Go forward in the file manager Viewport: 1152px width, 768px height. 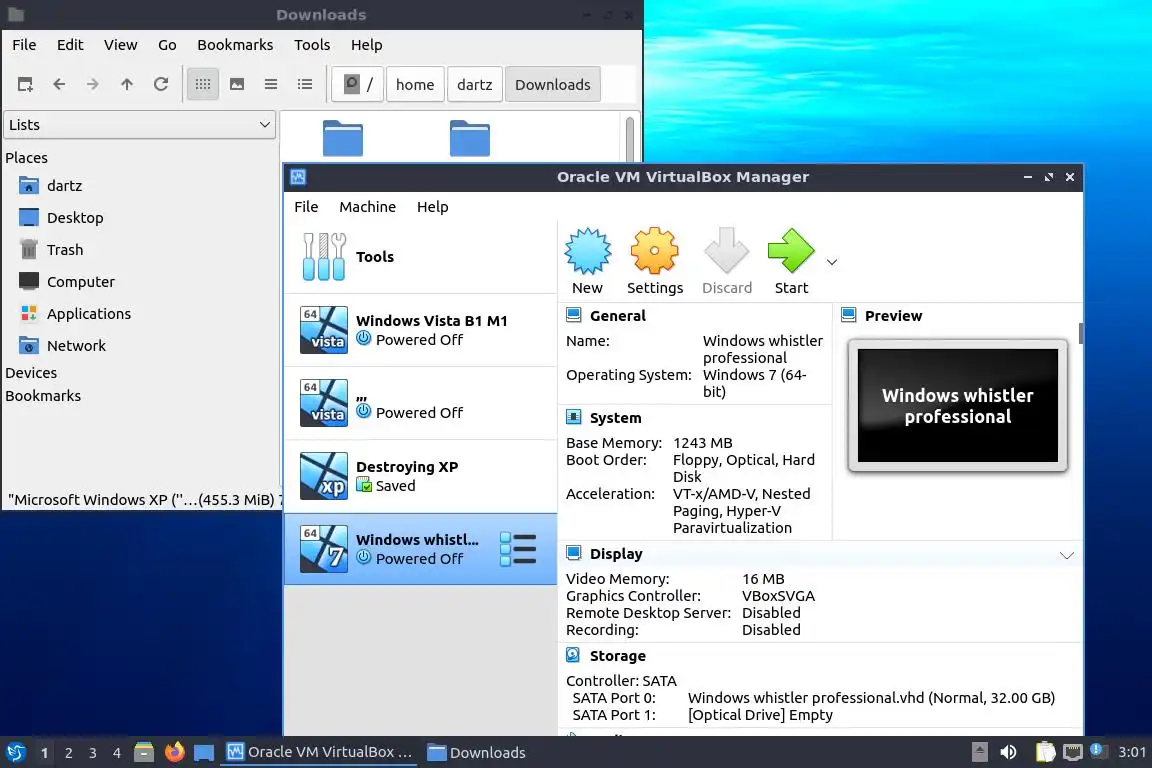pyautogui.click(x=93, y=84)
